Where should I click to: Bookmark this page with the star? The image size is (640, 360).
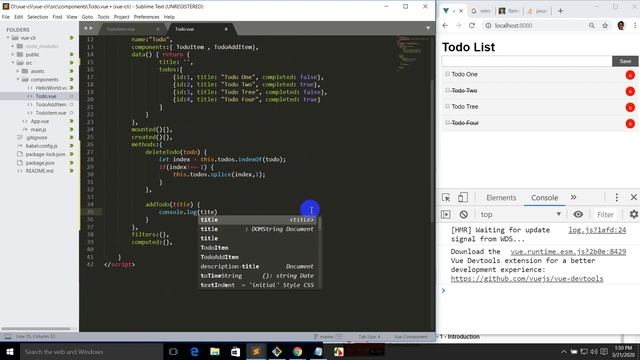coord(605,26)
